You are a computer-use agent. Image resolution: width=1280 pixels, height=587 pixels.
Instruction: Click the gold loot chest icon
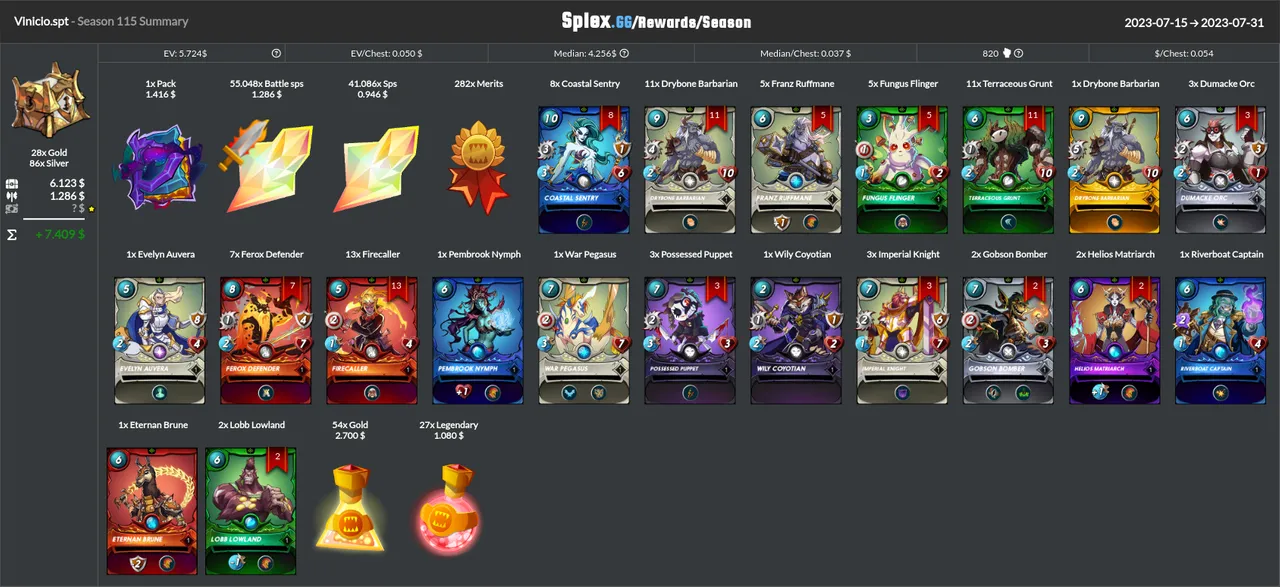48,100
